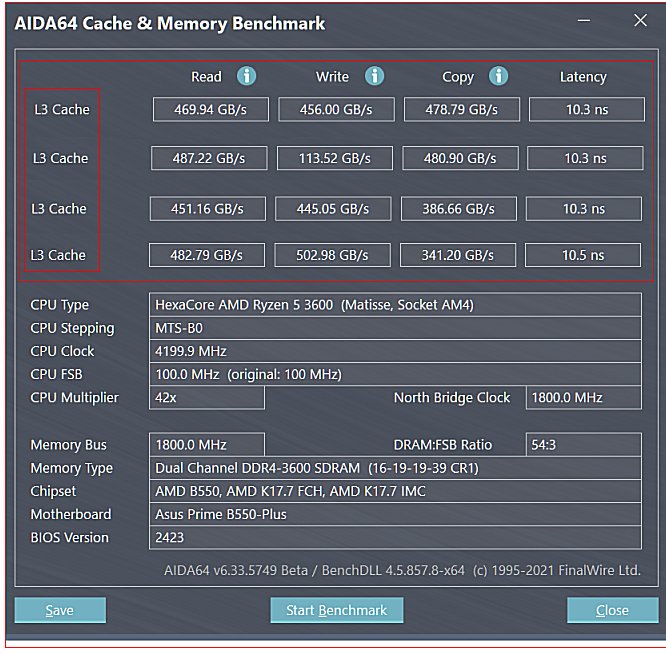The width and height of the screenshot is (666, 654).
Task: Click the info icon next to Read
Action: pyautogui.click(x=246, y=76)
